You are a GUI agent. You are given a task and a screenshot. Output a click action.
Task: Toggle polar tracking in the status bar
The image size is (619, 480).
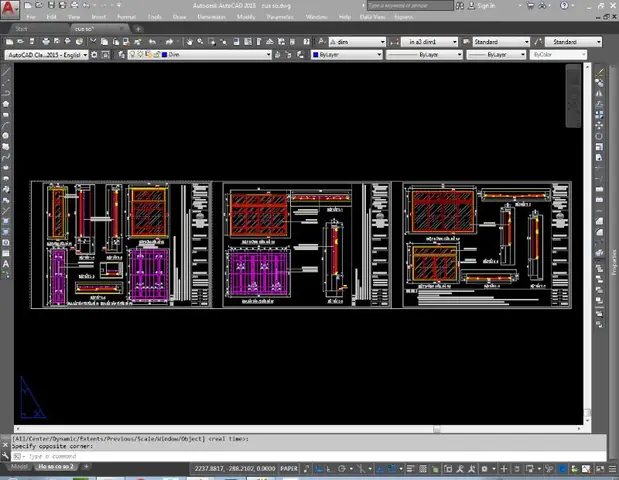pyautogui.click(x=342, y=469)
